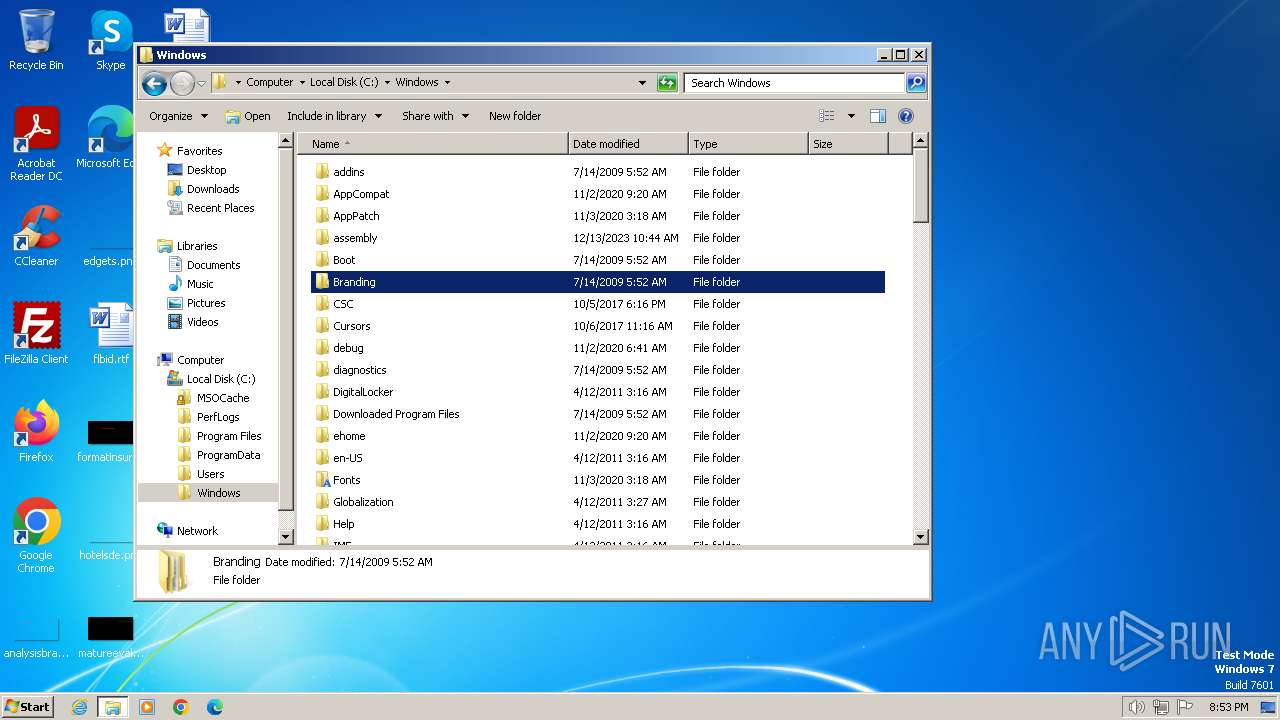The height and width of the screenshot is (720, 1280).
Task: Open the Start menu
Action: pos(28,707)
